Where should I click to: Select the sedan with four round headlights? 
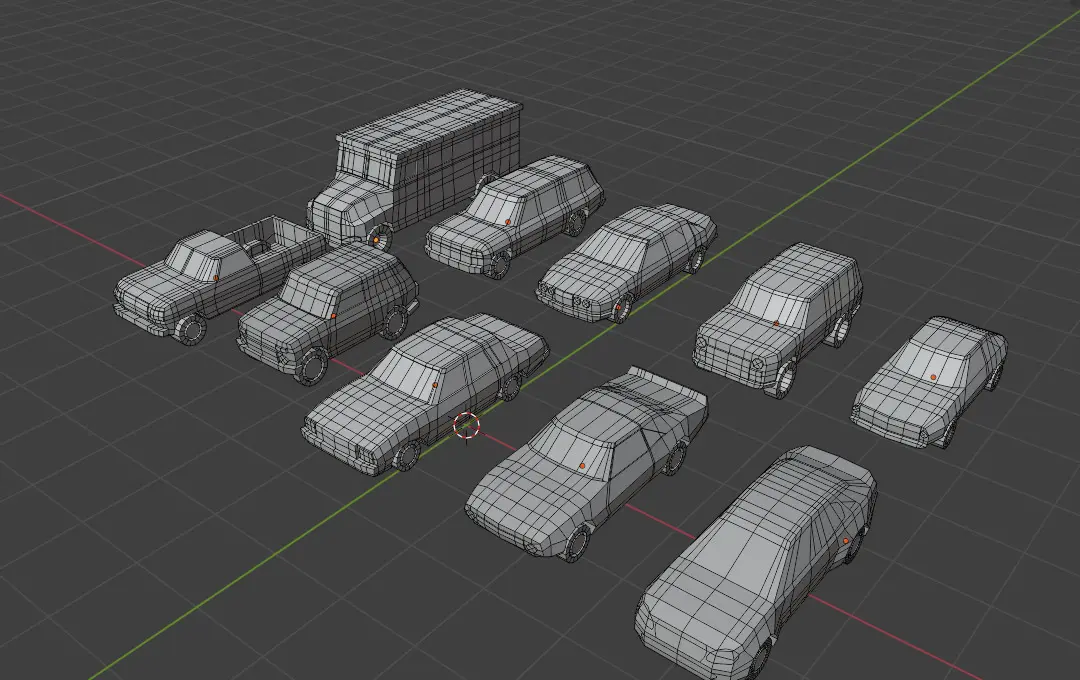pos(626,262)
